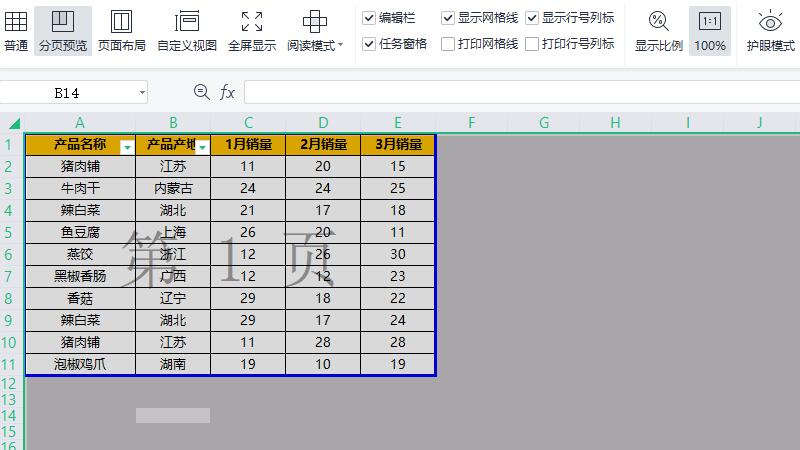The height and width of the screenshot is (450, 800).
Task: Toggle Task Pane (任务窗格) checkbox
Action: (369, 44)
